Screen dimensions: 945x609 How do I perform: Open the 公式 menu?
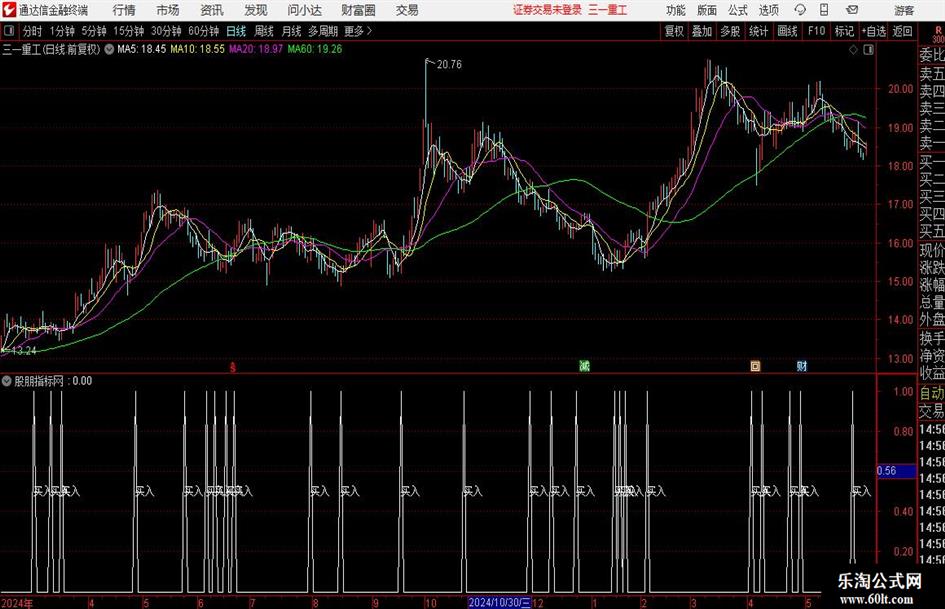pyautogui.click(x=738, y=10)
